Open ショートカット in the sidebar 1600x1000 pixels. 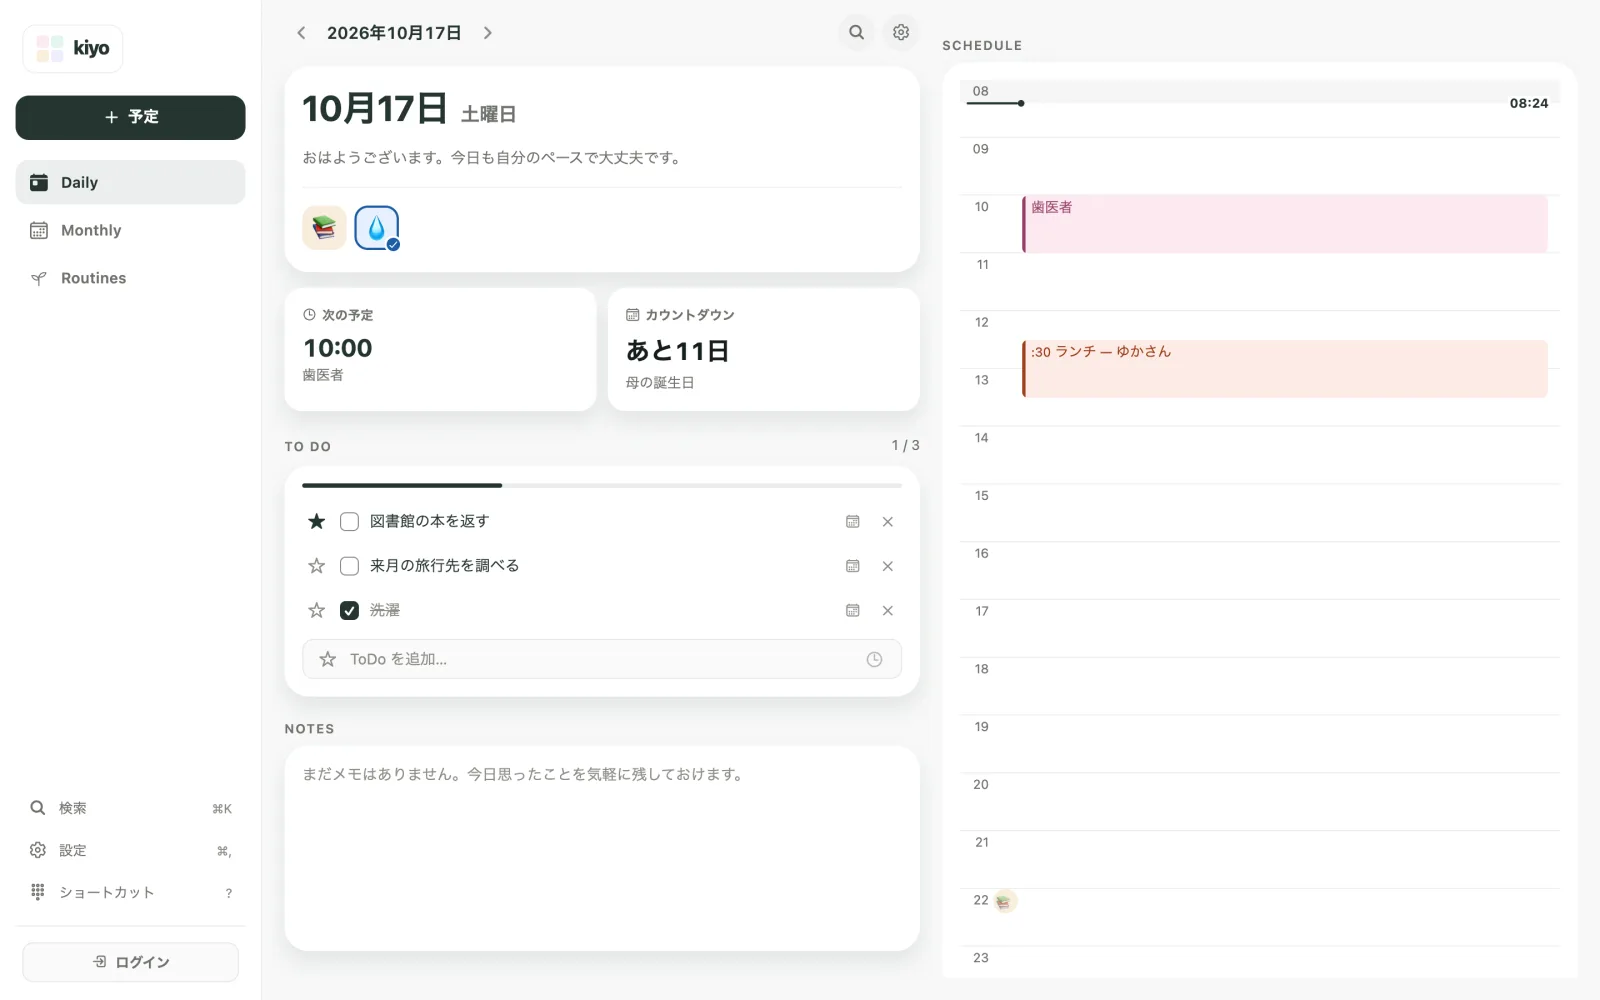pyautogui.click(x=130, y=892)
